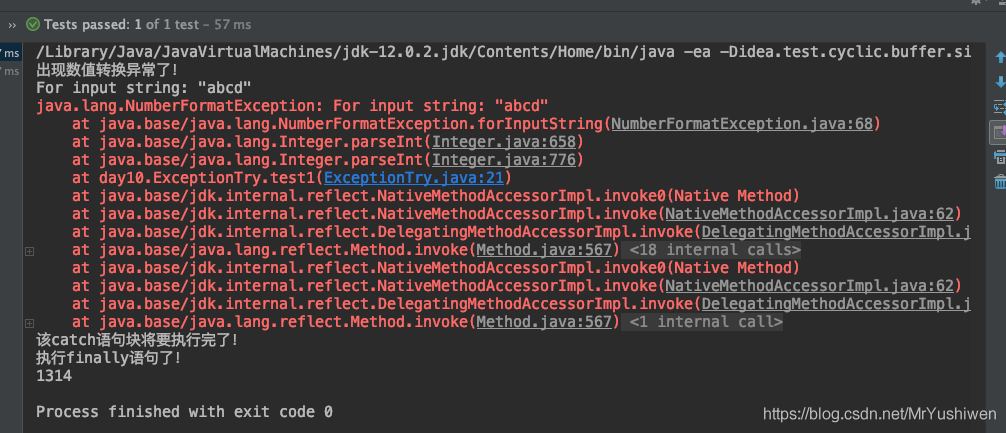Expand the 1 internal call fold
This screenshot has height=433, width=1006.
(x=705, y=321)
